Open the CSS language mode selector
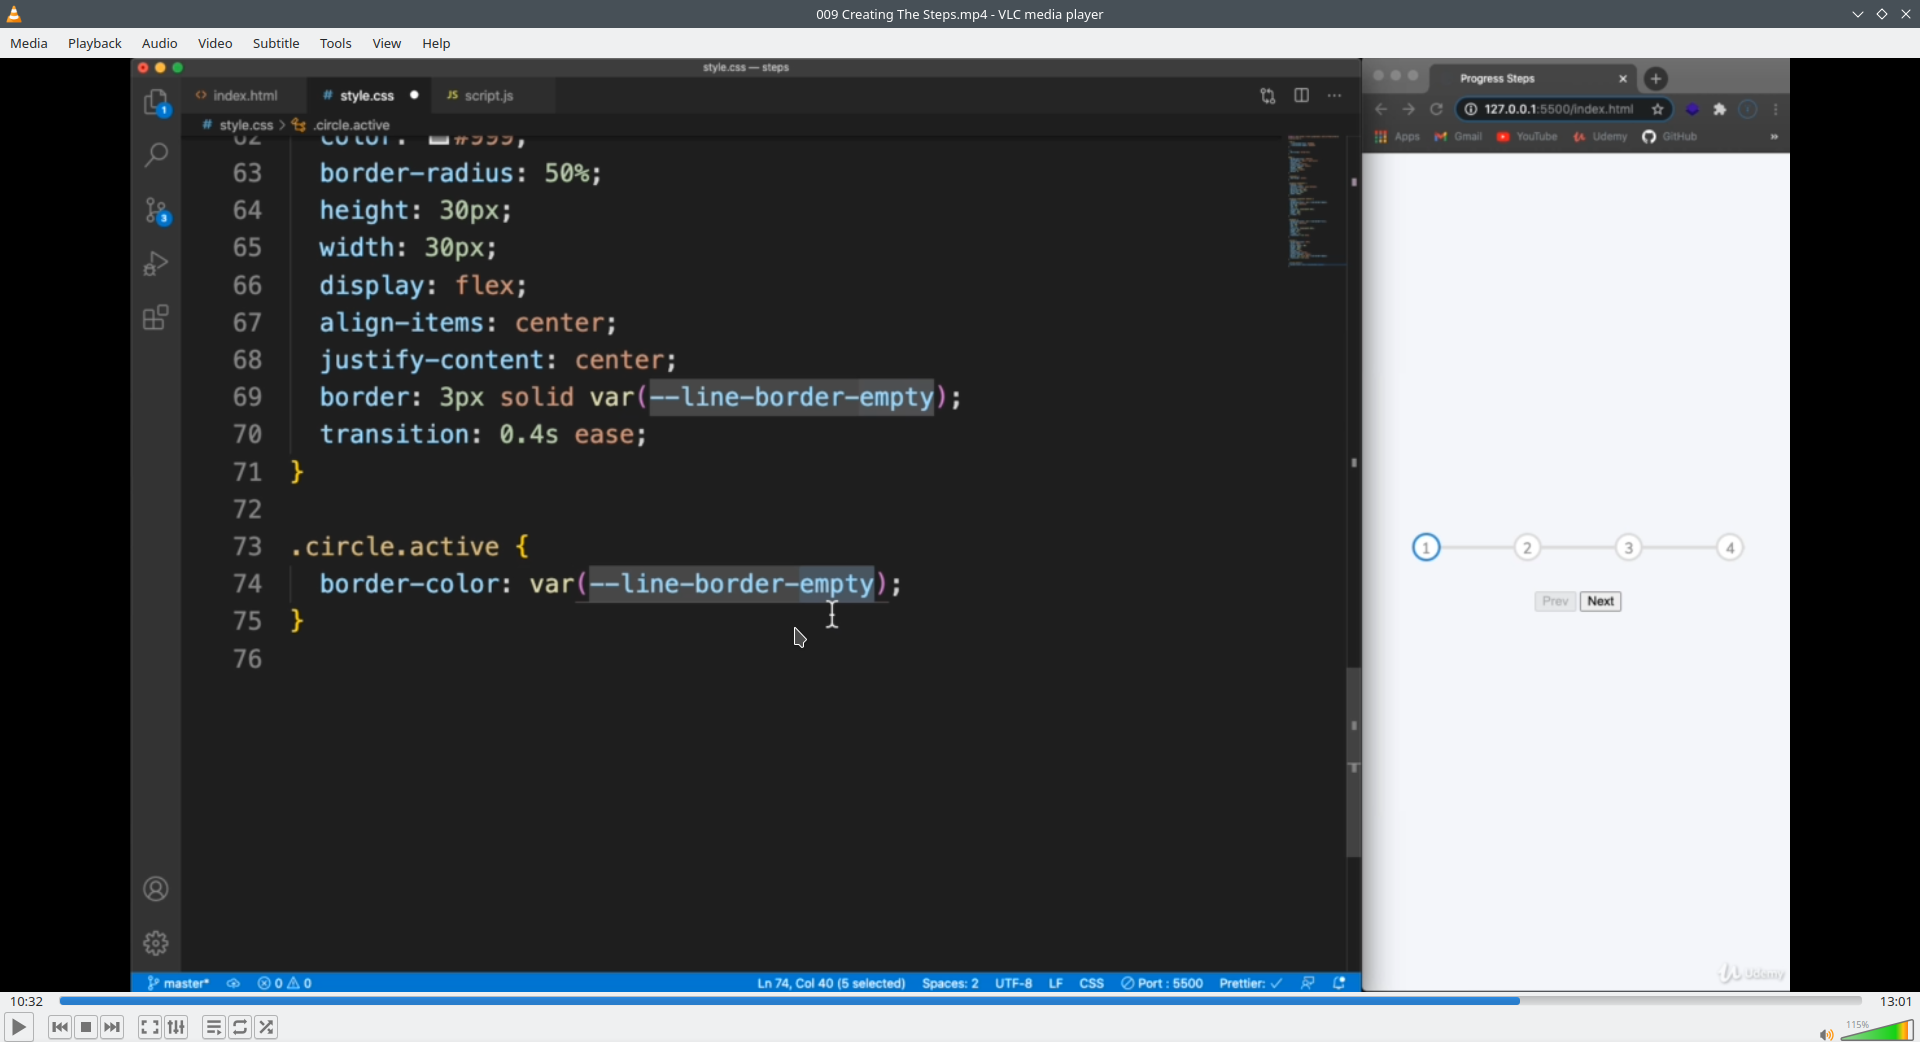Screen dimensions: 1920x1042 pyautogui.click(x=1092, y=983)
